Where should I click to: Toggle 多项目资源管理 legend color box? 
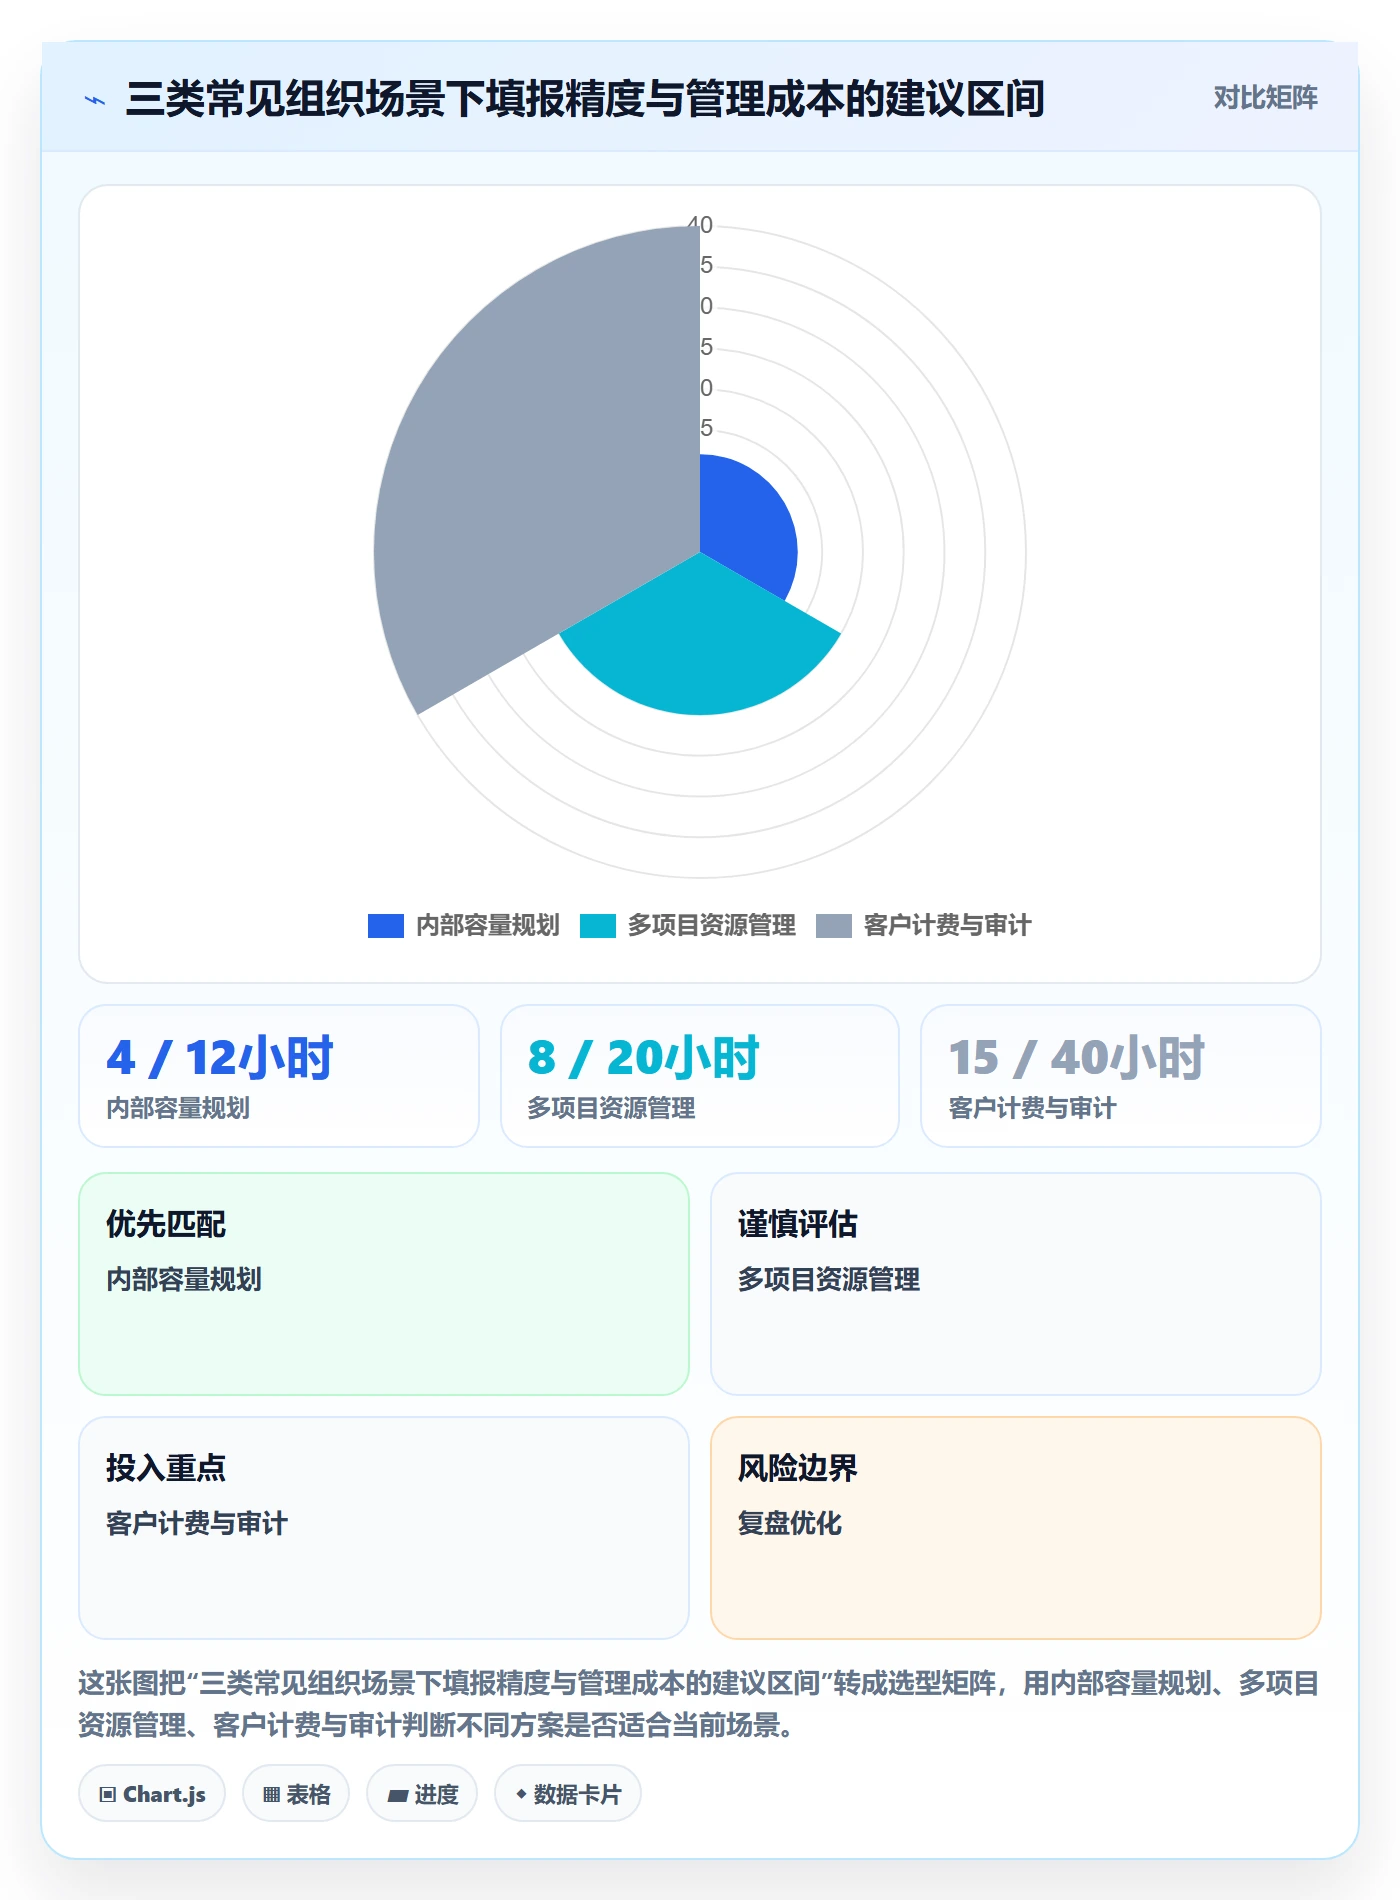598,925
